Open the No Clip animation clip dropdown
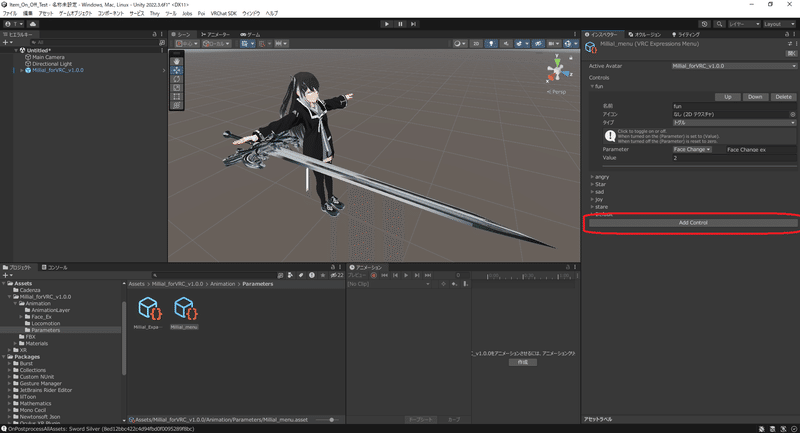The height and width of the screenshot is (433, 800). [x=388, y=284]
